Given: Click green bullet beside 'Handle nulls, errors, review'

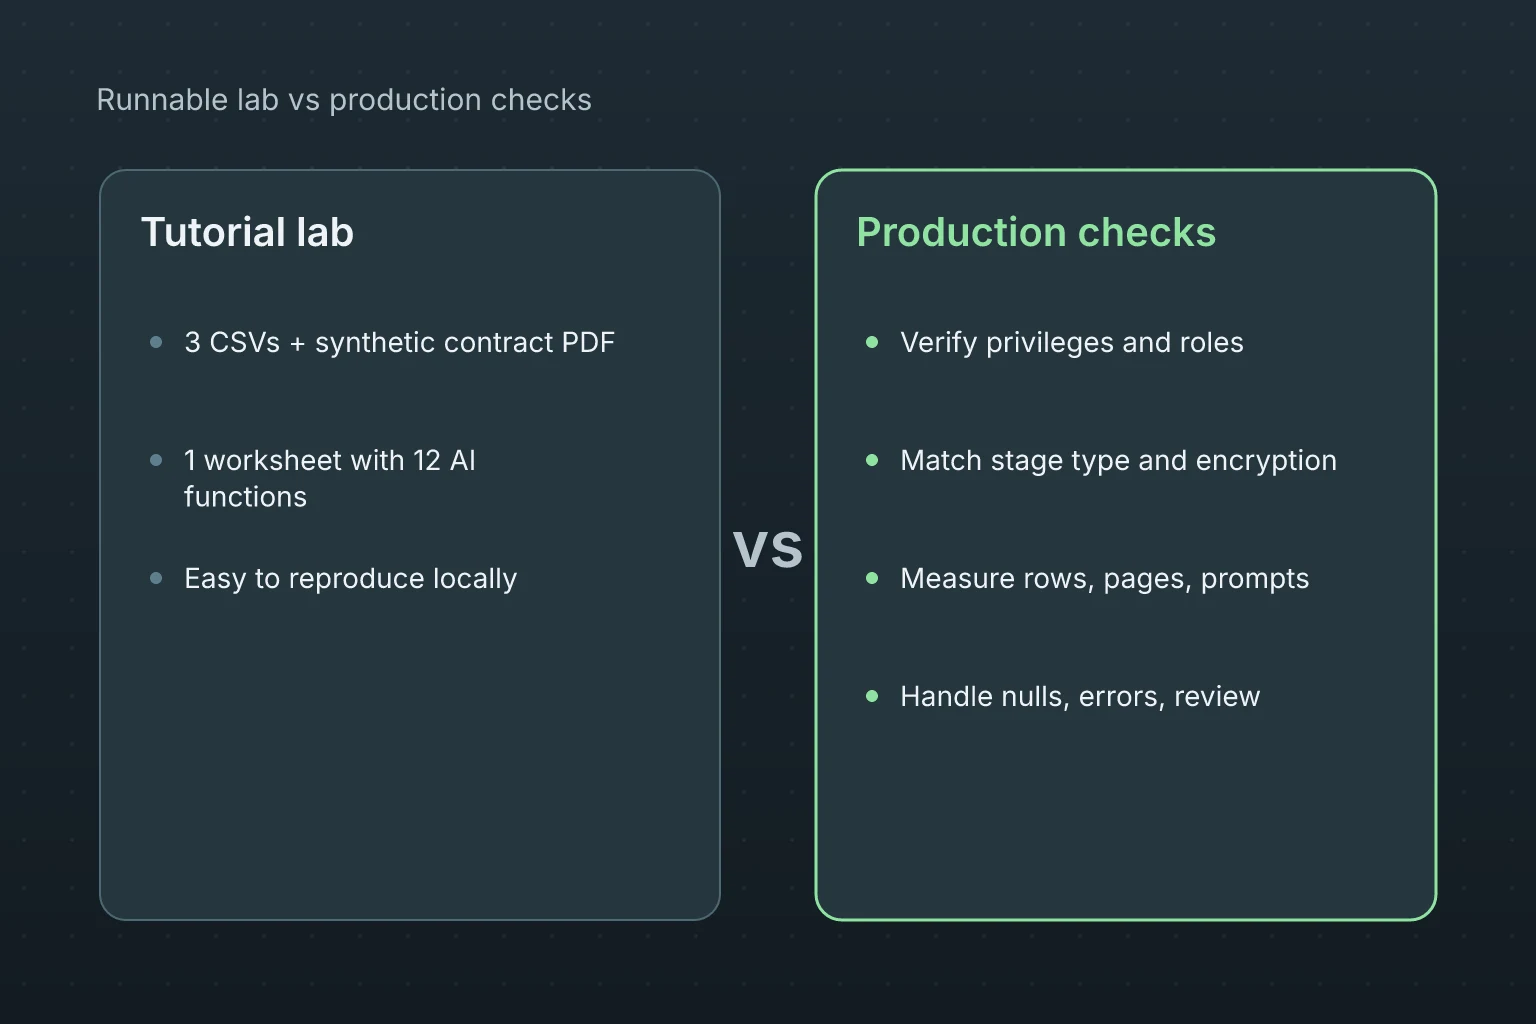Looking at the screenshot, I should [872, 696].
